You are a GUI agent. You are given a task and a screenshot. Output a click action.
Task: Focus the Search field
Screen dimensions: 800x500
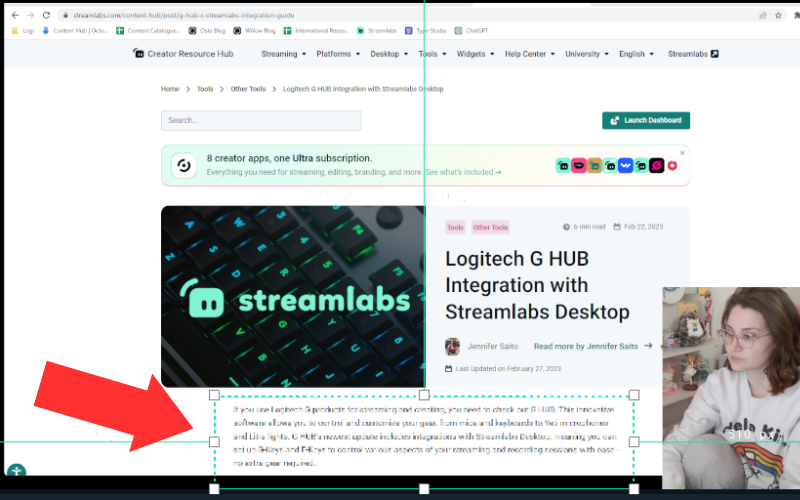pos(261,120)
